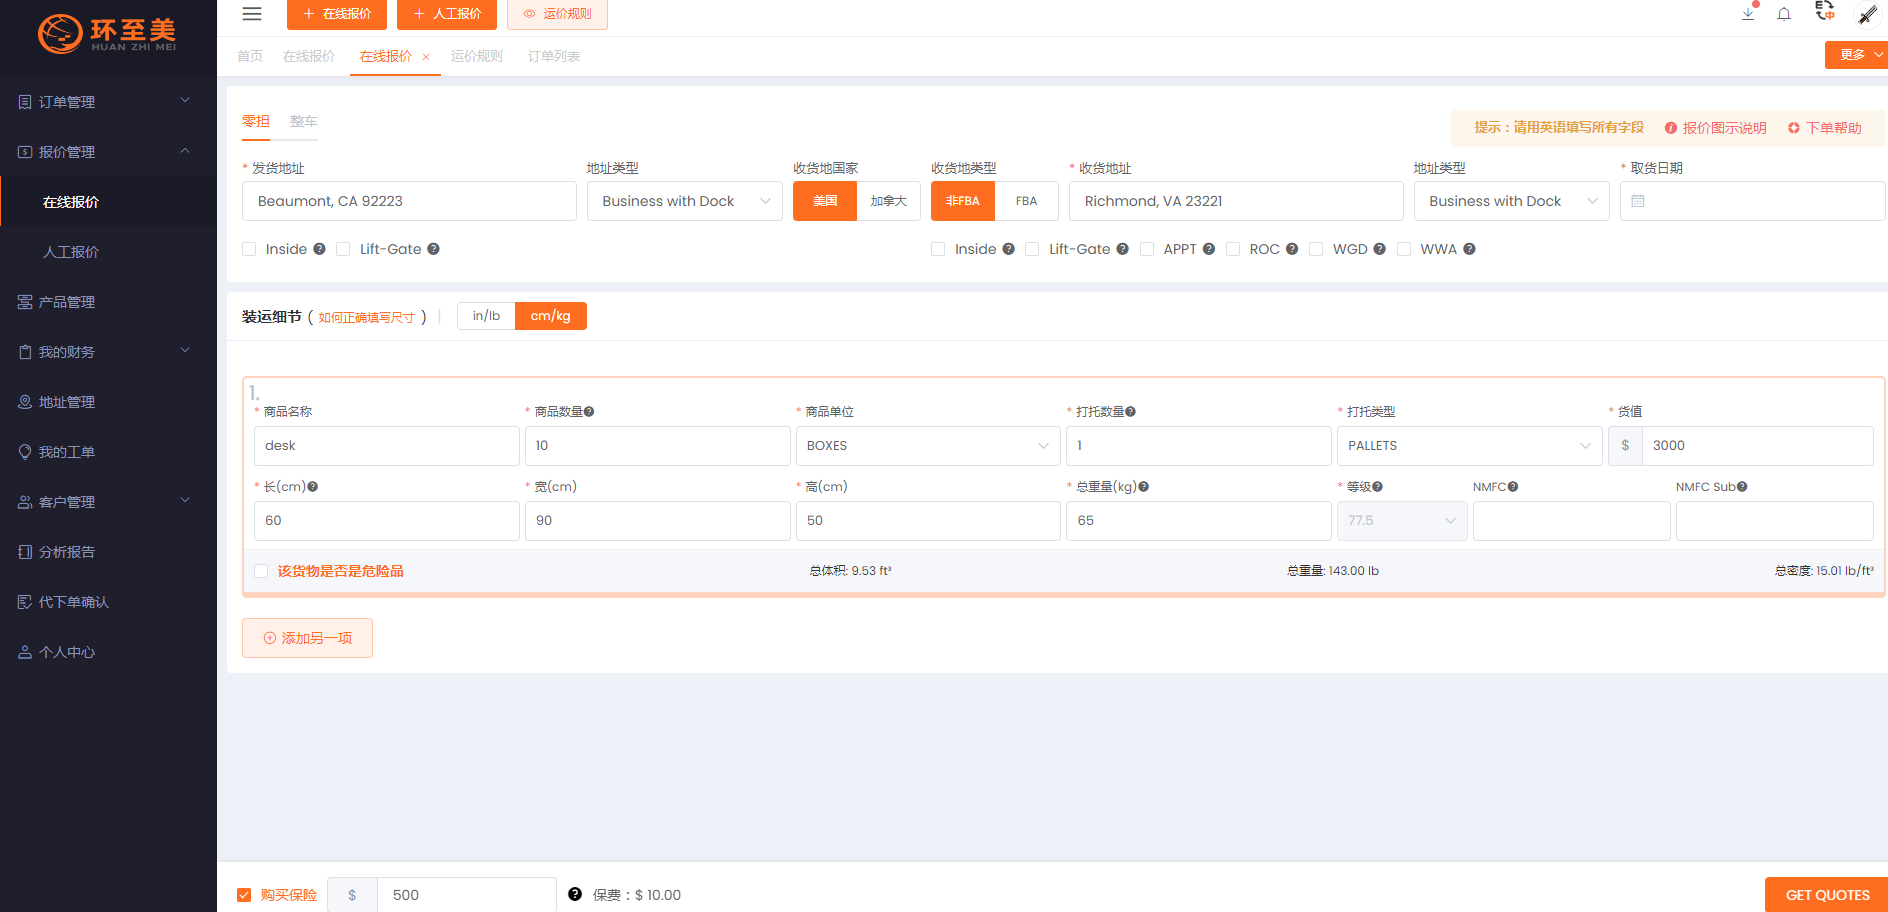Click help icon next to Lift-Gate destination

1123,249
